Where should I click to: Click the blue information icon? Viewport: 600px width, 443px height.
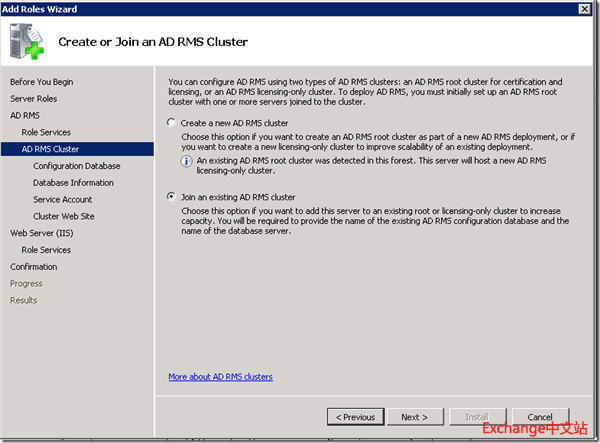187,161
